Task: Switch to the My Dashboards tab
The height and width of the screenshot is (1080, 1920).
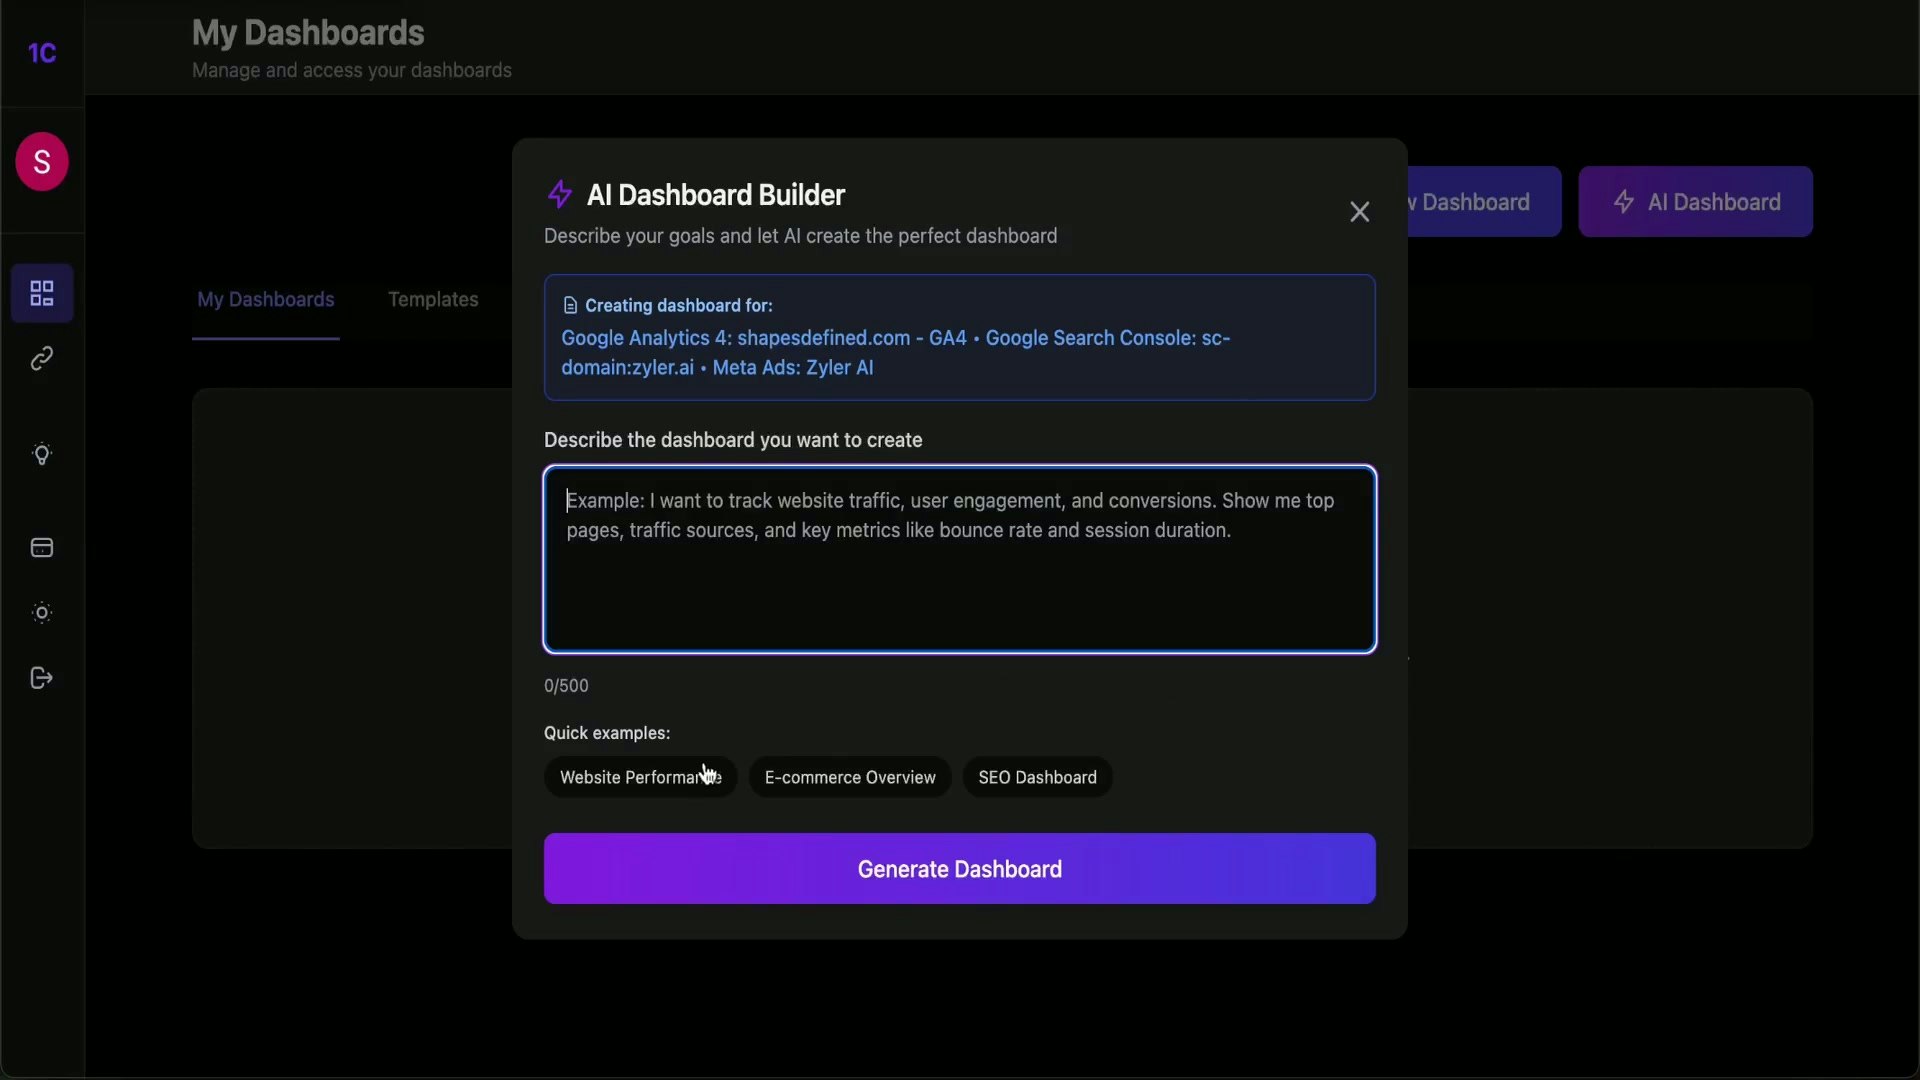Action: click(x=265, y=300)
